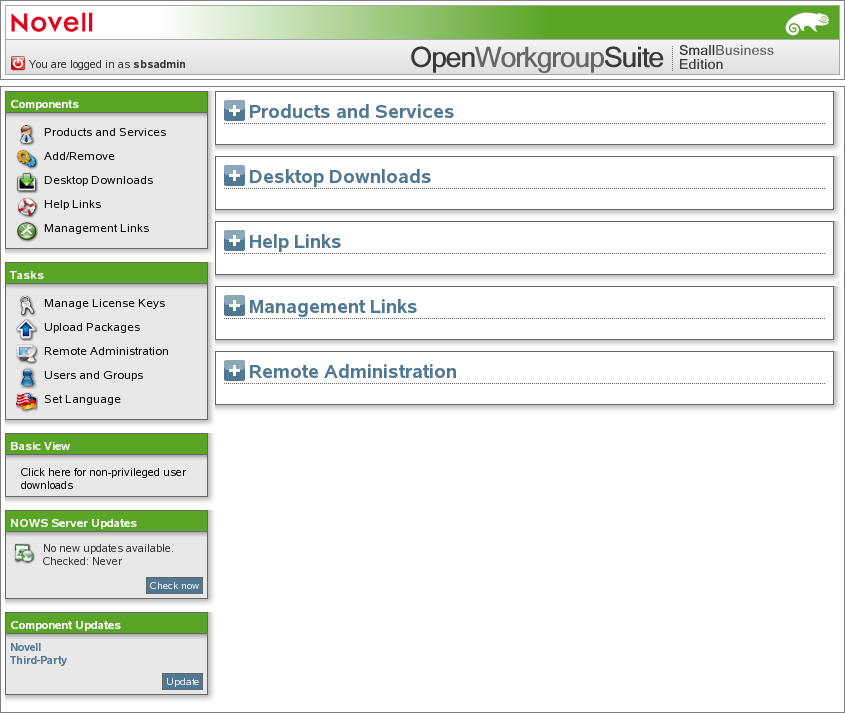Click the Upload Packages blue arrow icon
Viewport: 845px width, 713px height.
pos(26,329)
